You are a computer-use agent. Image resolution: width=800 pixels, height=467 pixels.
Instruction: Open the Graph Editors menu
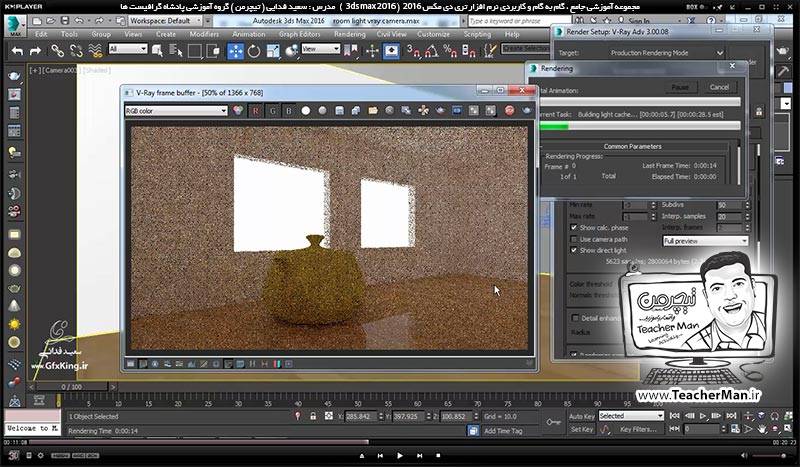coord(299,34)
